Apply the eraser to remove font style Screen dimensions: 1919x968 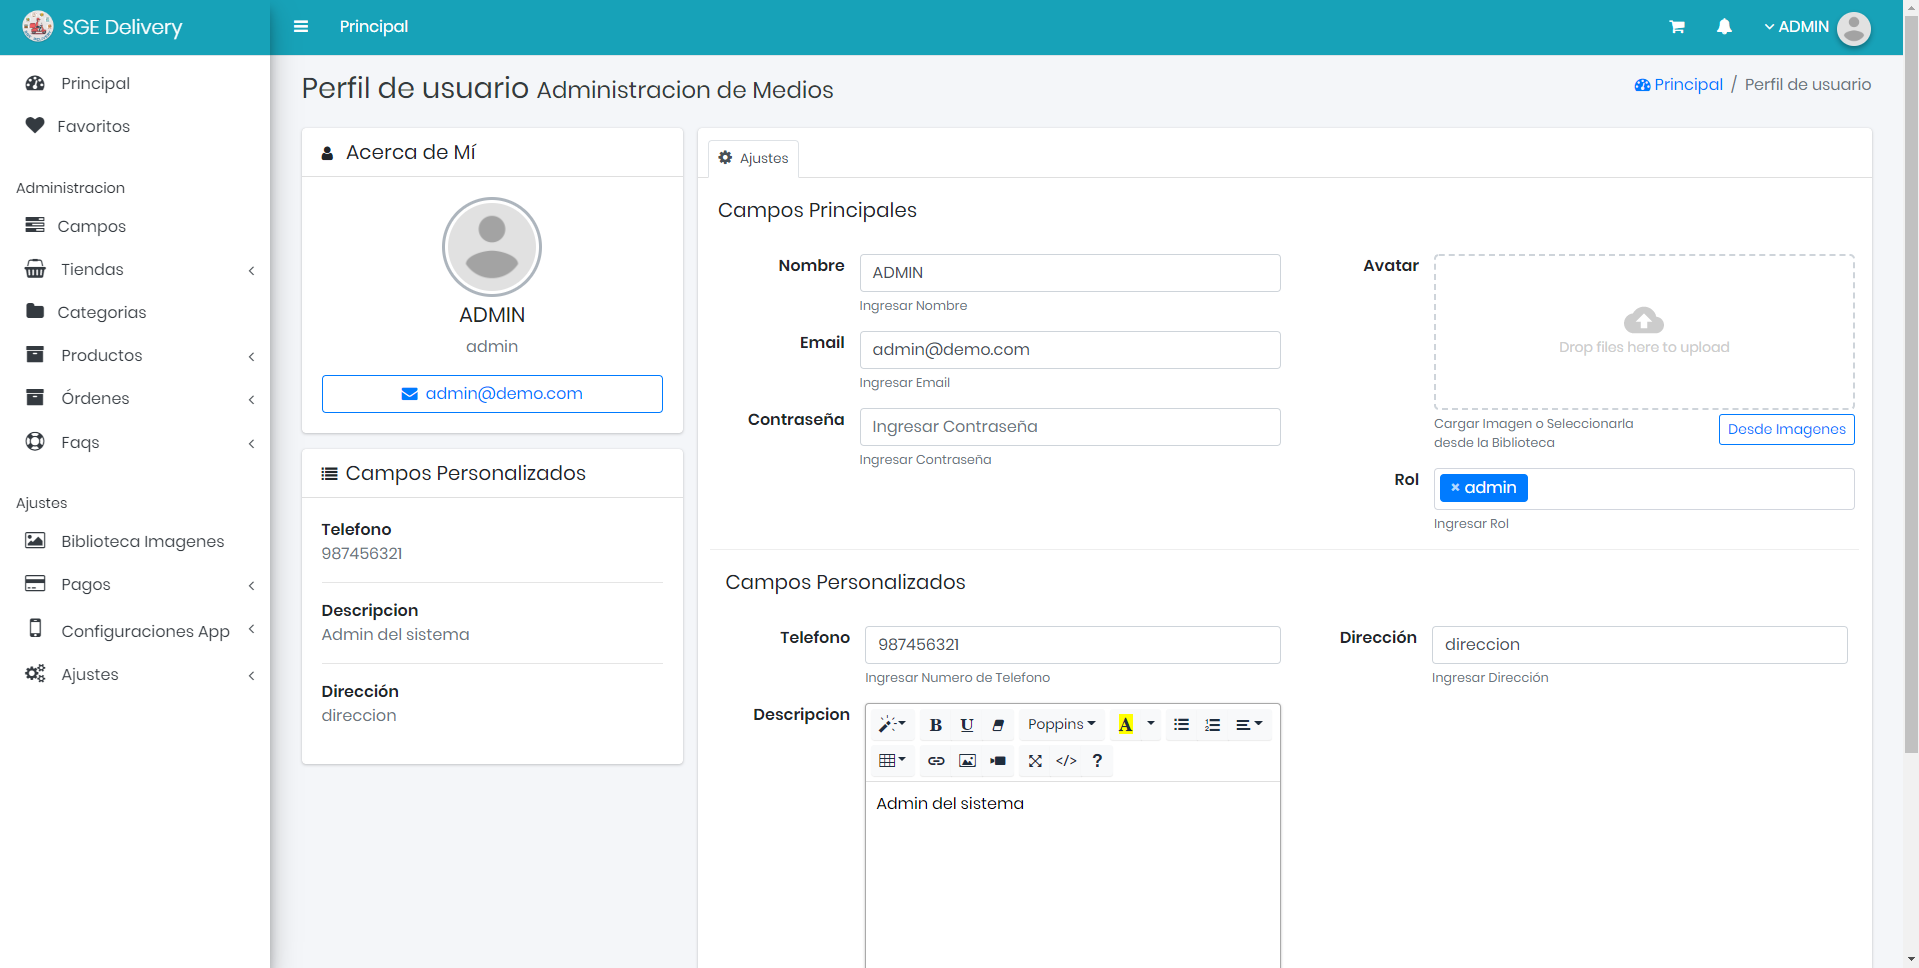pos(998,725)
